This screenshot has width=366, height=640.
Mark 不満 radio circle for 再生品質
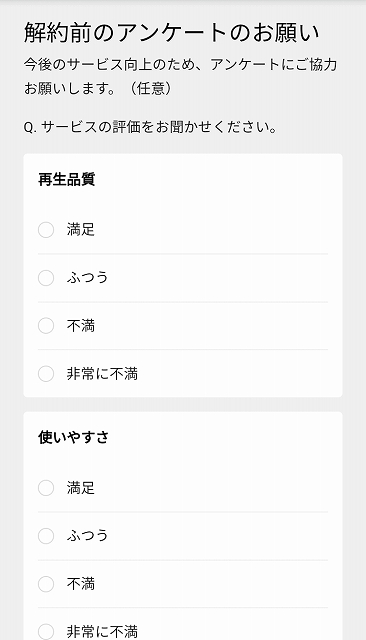[x=46, y=326]
